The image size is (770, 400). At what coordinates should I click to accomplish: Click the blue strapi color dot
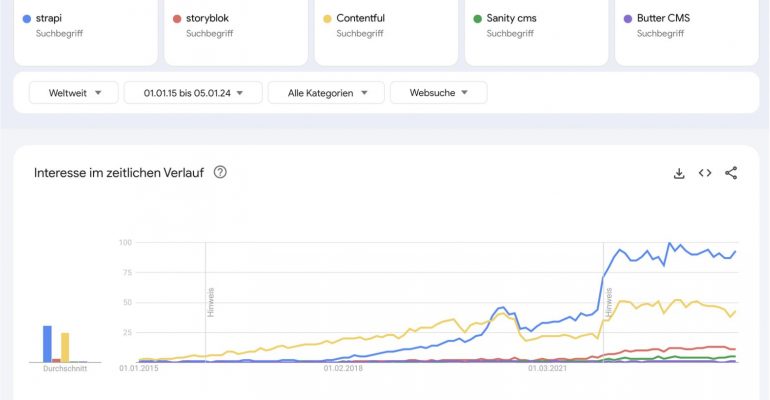(x=27, y=19)
